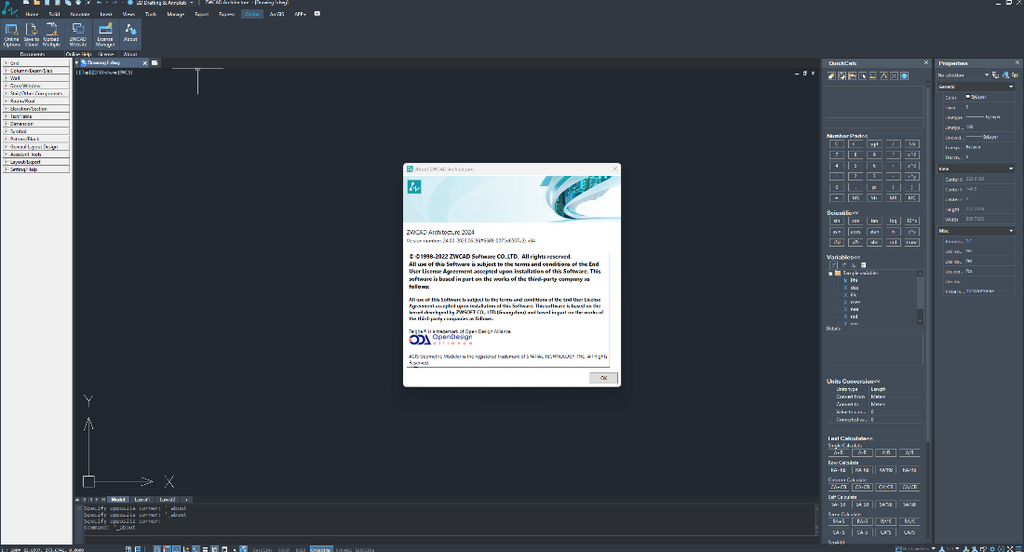The image size is (1024, 552).
Task: Click the sin button in Scientific section
Action: [837, 221]
